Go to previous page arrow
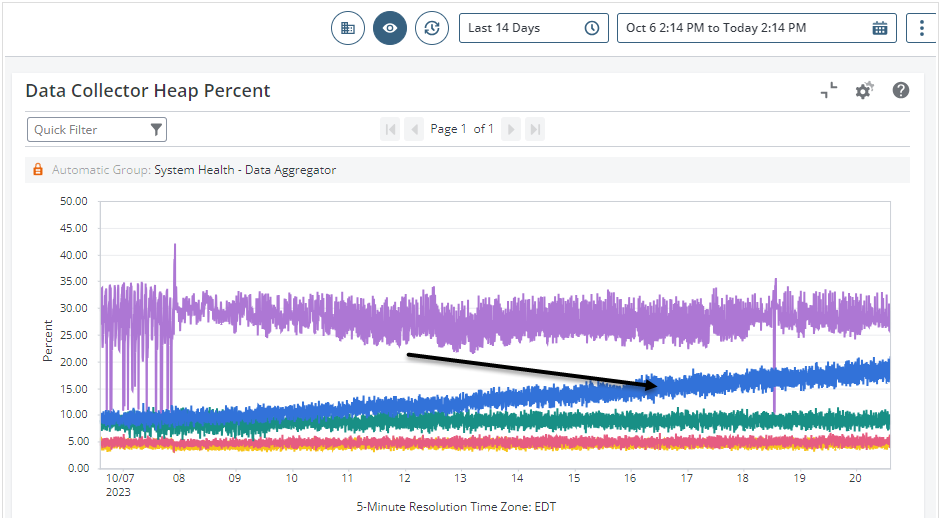The width and height of the screenshot is (944, 518). (414, 129)
